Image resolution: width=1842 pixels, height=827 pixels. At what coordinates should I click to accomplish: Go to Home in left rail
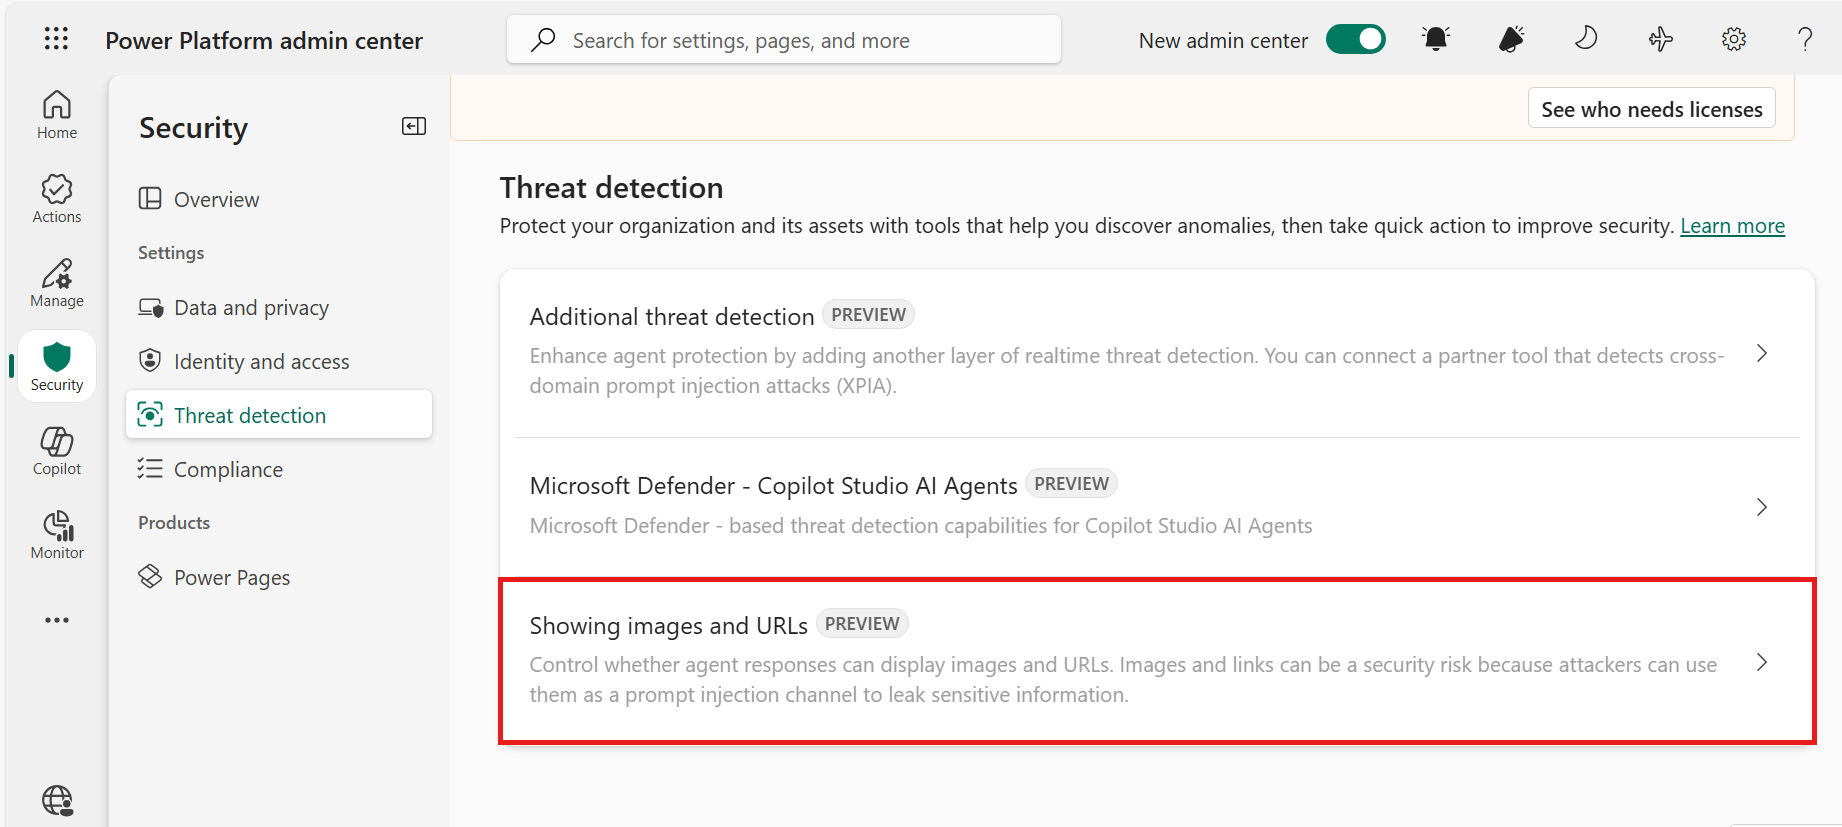coord(57,115)
